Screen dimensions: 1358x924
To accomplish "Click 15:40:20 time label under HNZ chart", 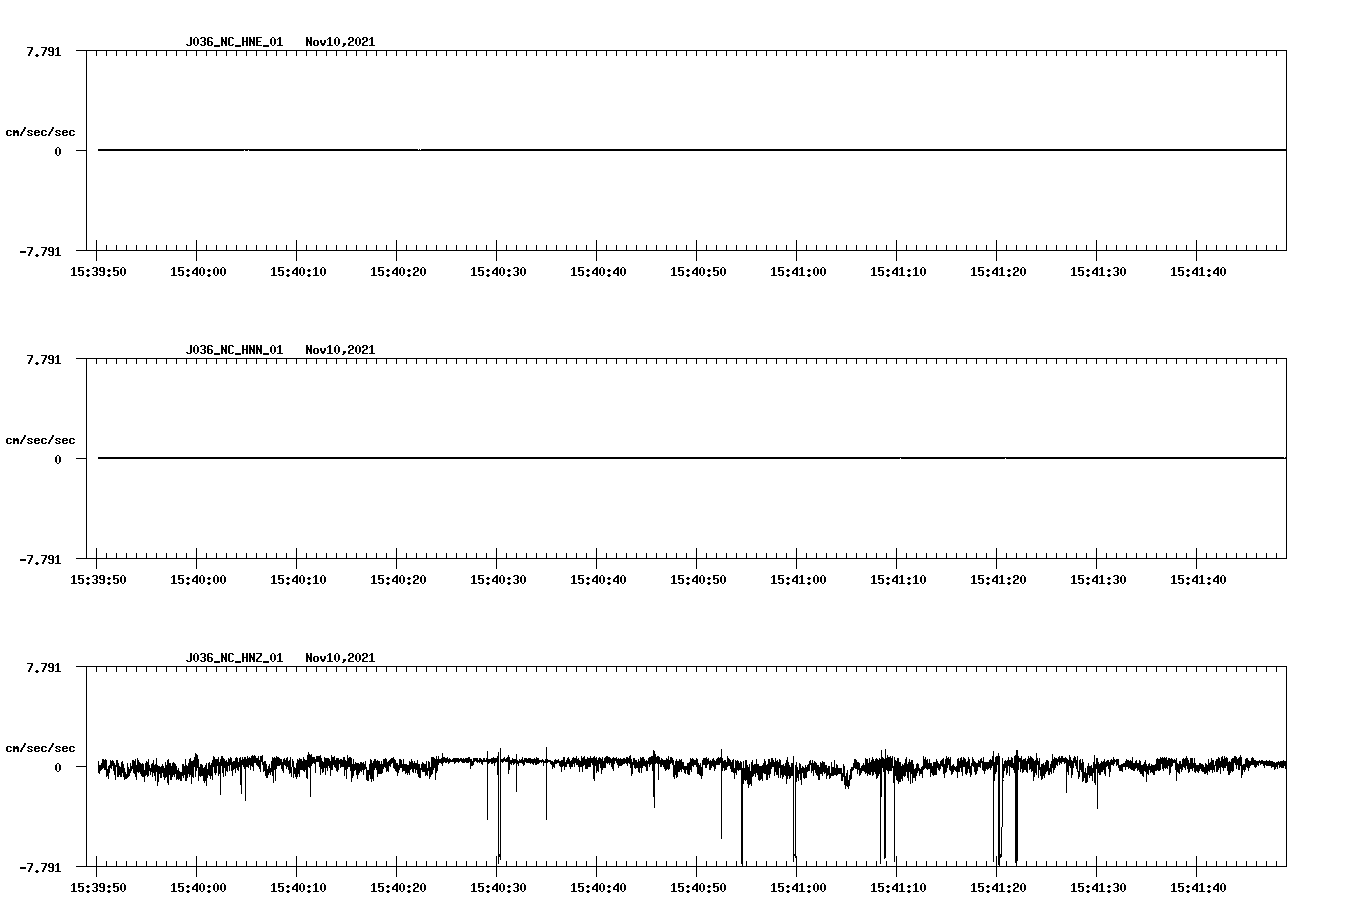I will click(x=398, y=888).
